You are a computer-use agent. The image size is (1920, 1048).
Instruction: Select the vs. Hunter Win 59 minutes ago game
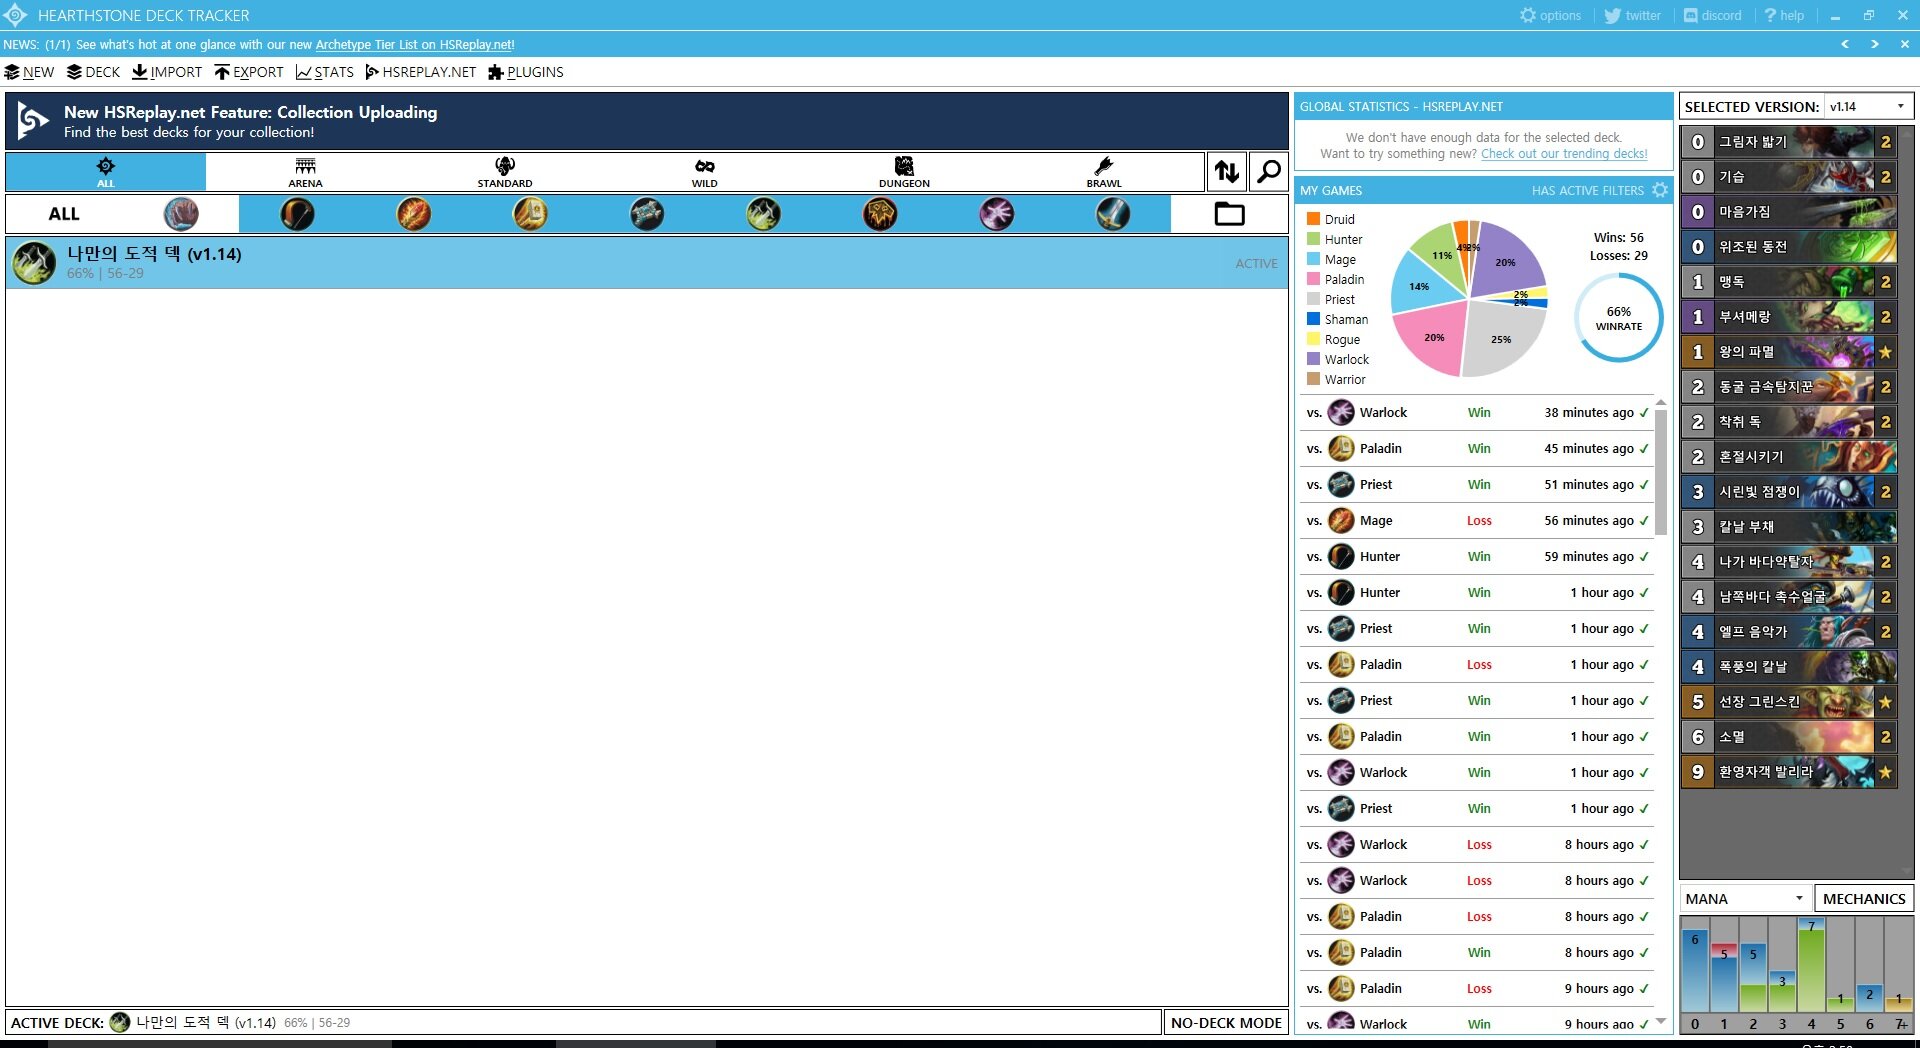pyautogui.click(x=1476, y=556)
